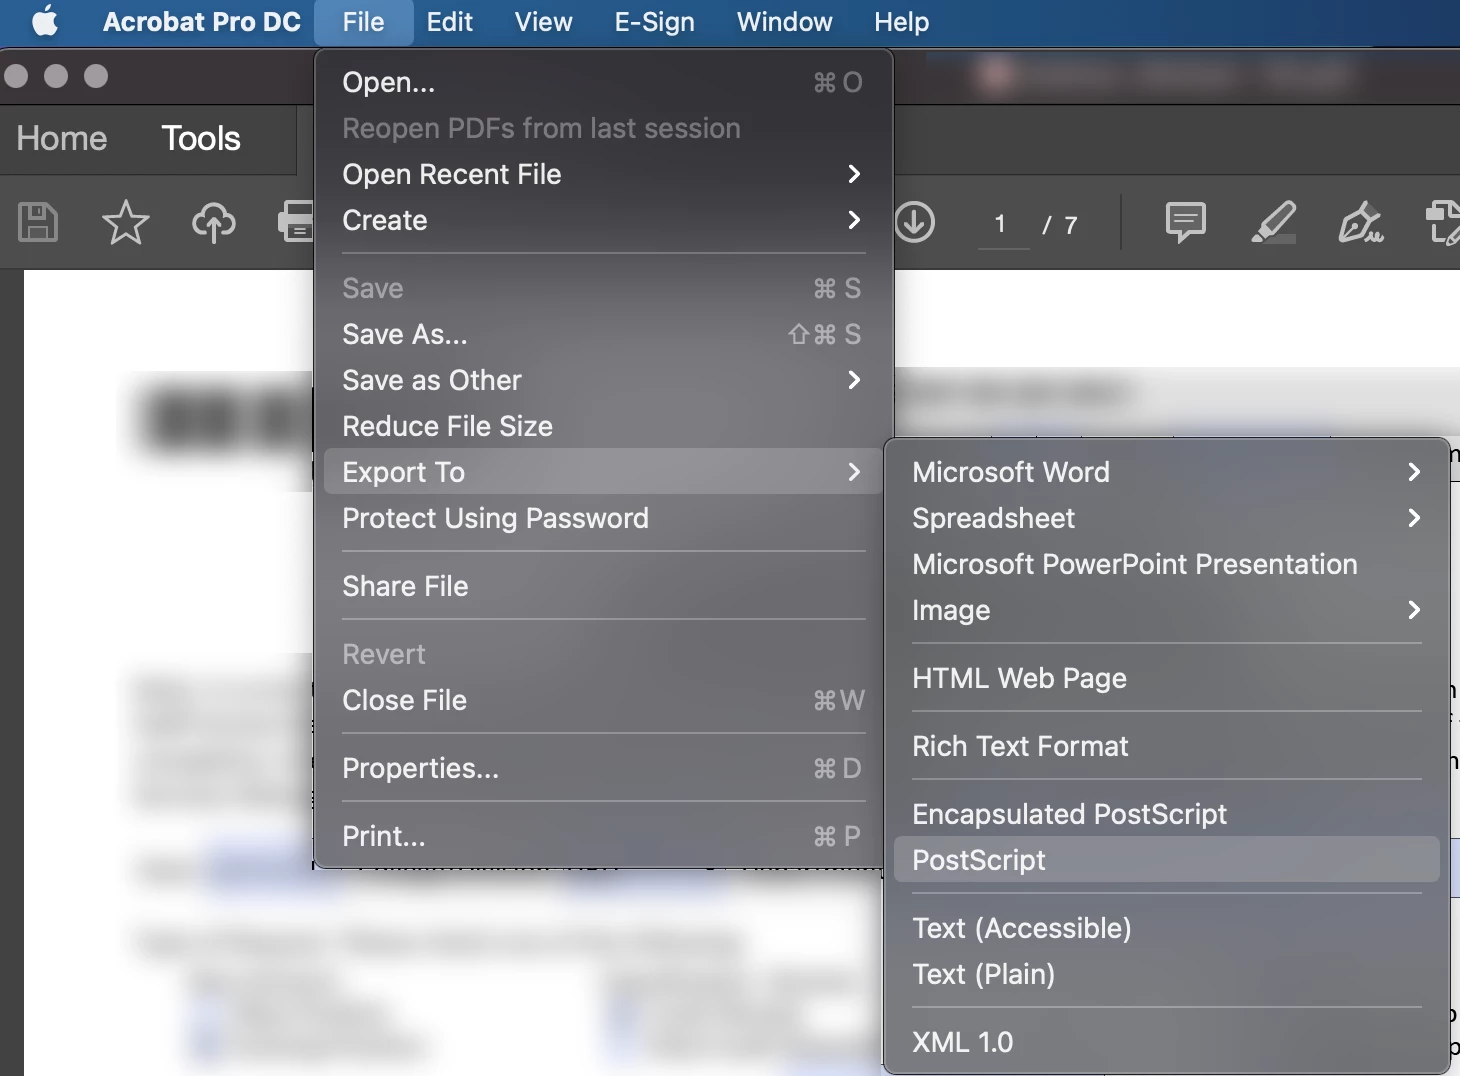The width and height of the screenshot is (1460, 1076).
Task: Export as HTML Web Page
Action: pyautogui.click(x=1166, y=678)
